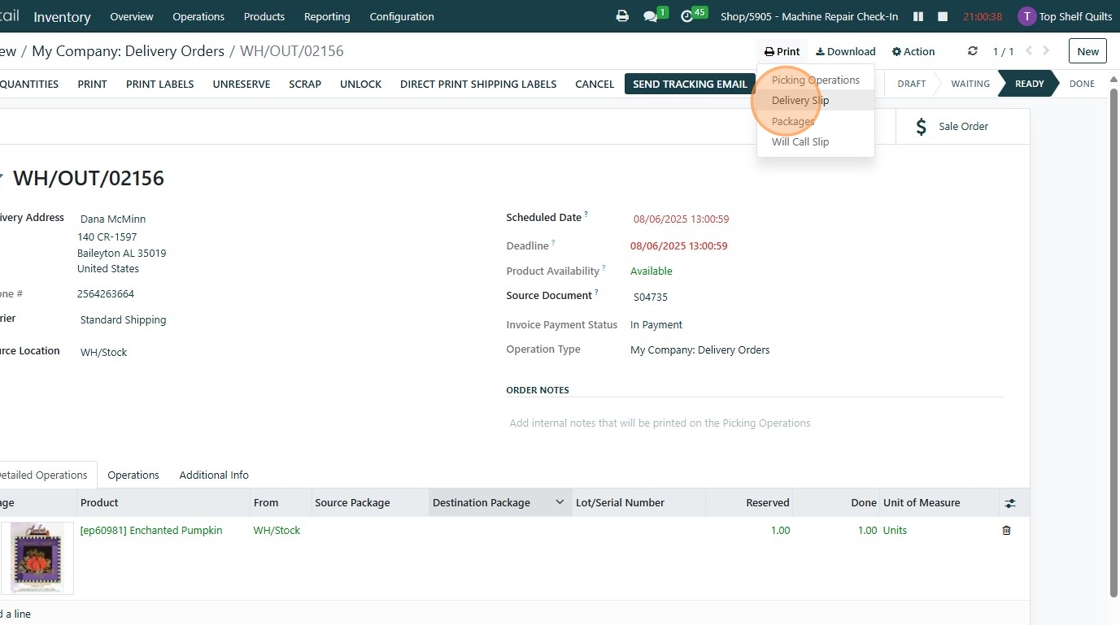
Task: Open the Download dropdown
Action: [x=846, y=51]
